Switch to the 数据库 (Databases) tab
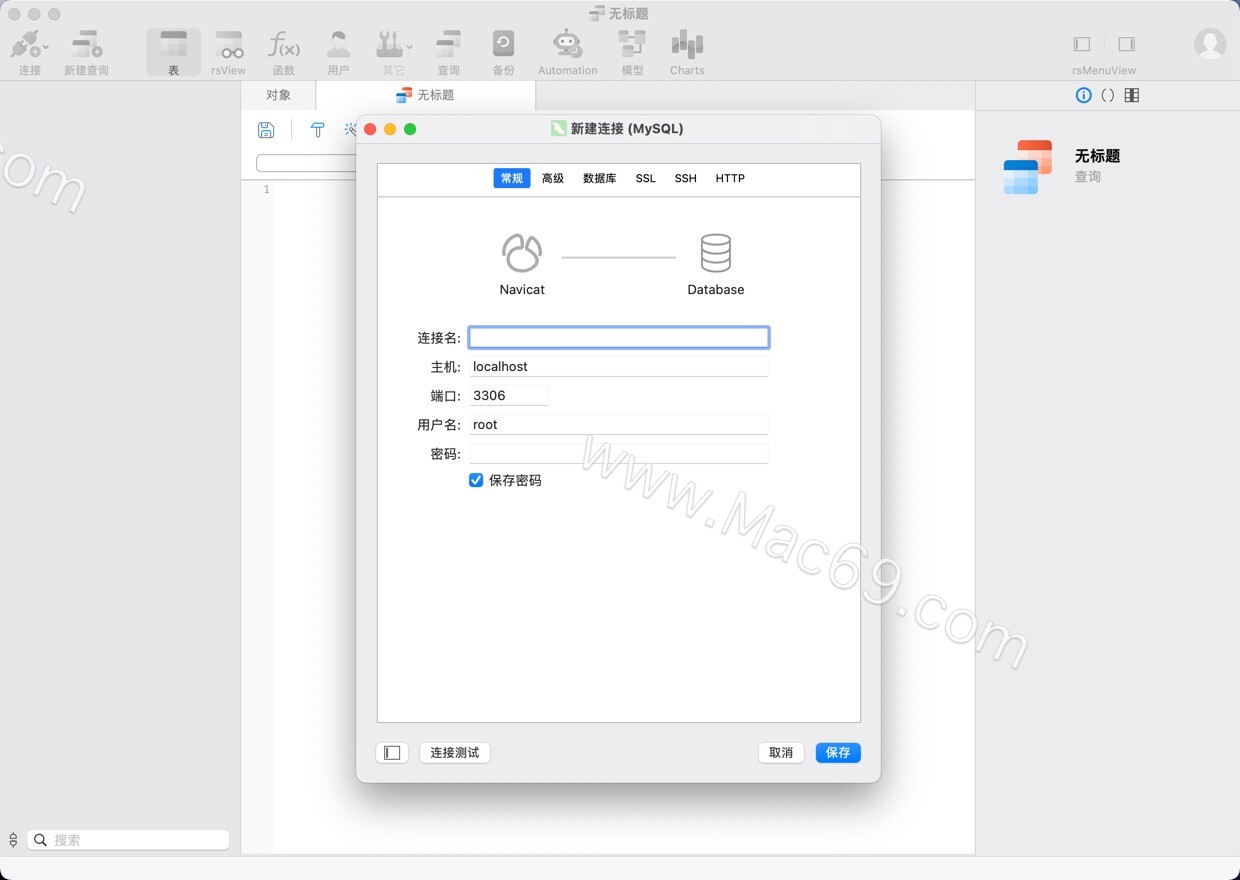This screenshot has width=1240, height=880. 600,178
